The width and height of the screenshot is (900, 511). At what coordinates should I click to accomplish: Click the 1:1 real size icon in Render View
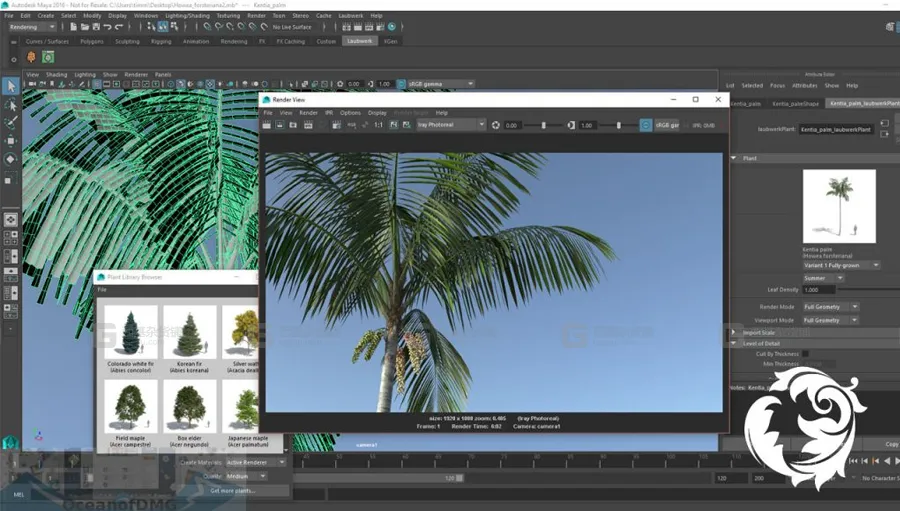coord(378,125)
